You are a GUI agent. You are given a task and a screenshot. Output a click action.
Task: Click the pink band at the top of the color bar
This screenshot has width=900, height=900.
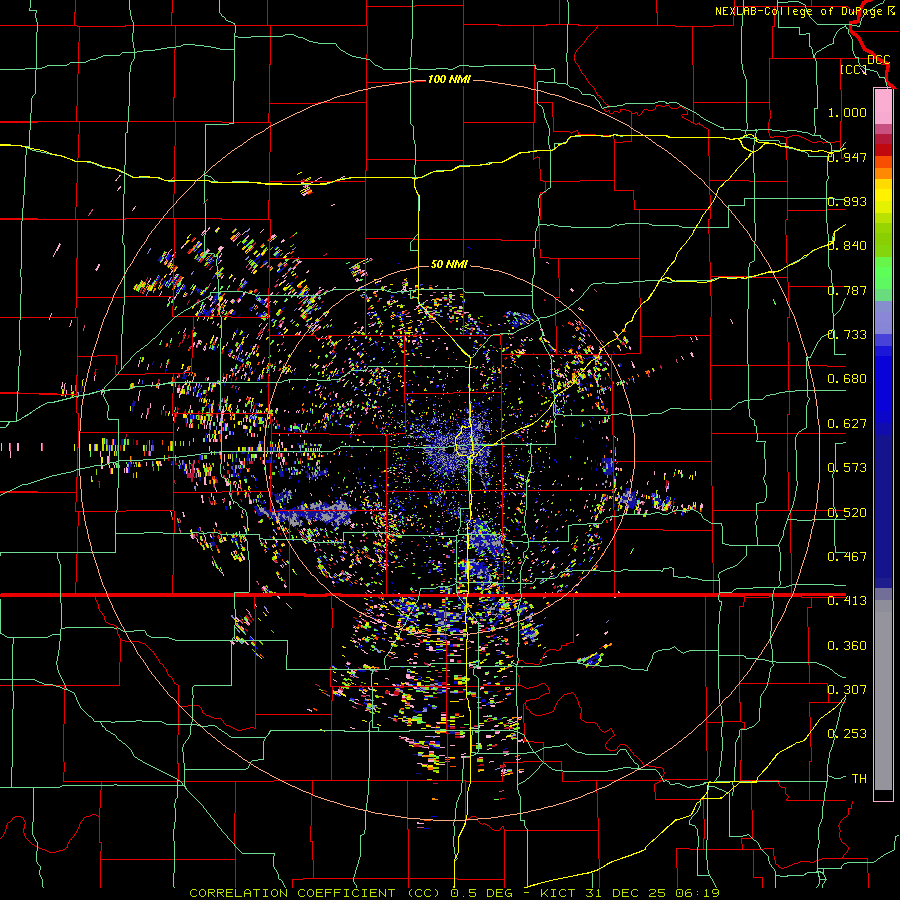[883, 106]
